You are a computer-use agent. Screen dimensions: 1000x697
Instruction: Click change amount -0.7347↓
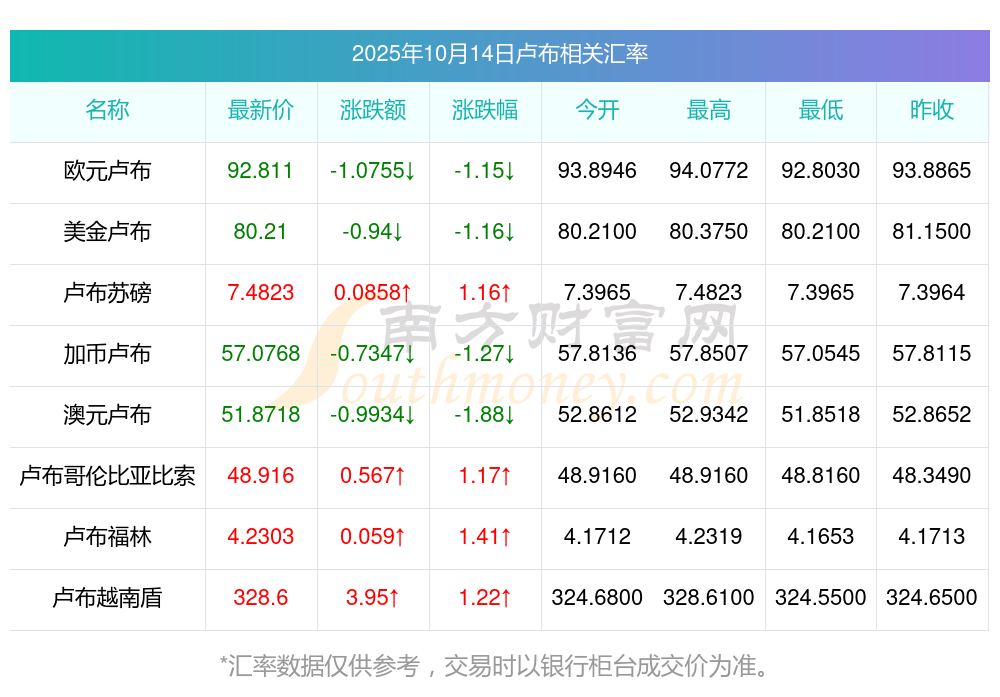pos(372,353)
